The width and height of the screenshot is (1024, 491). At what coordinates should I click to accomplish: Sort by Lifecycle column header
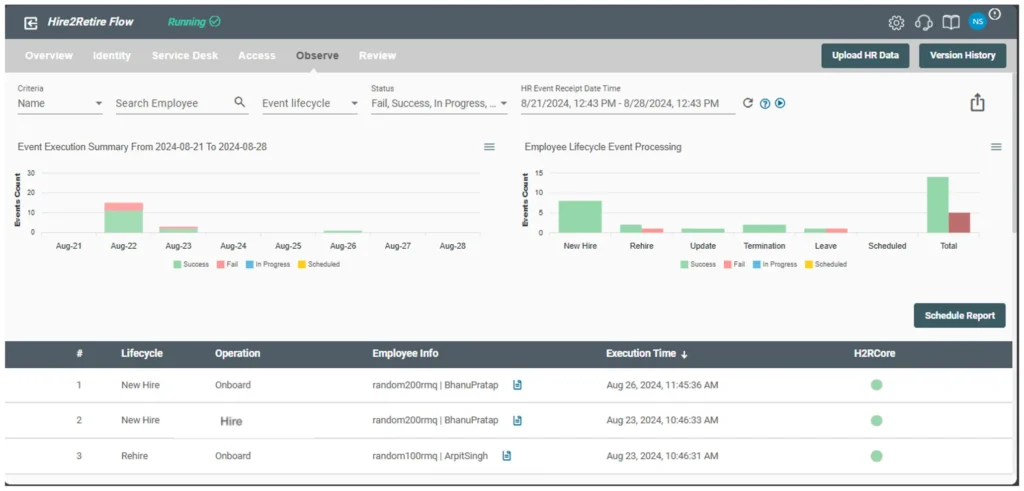(x=142, y=353)
